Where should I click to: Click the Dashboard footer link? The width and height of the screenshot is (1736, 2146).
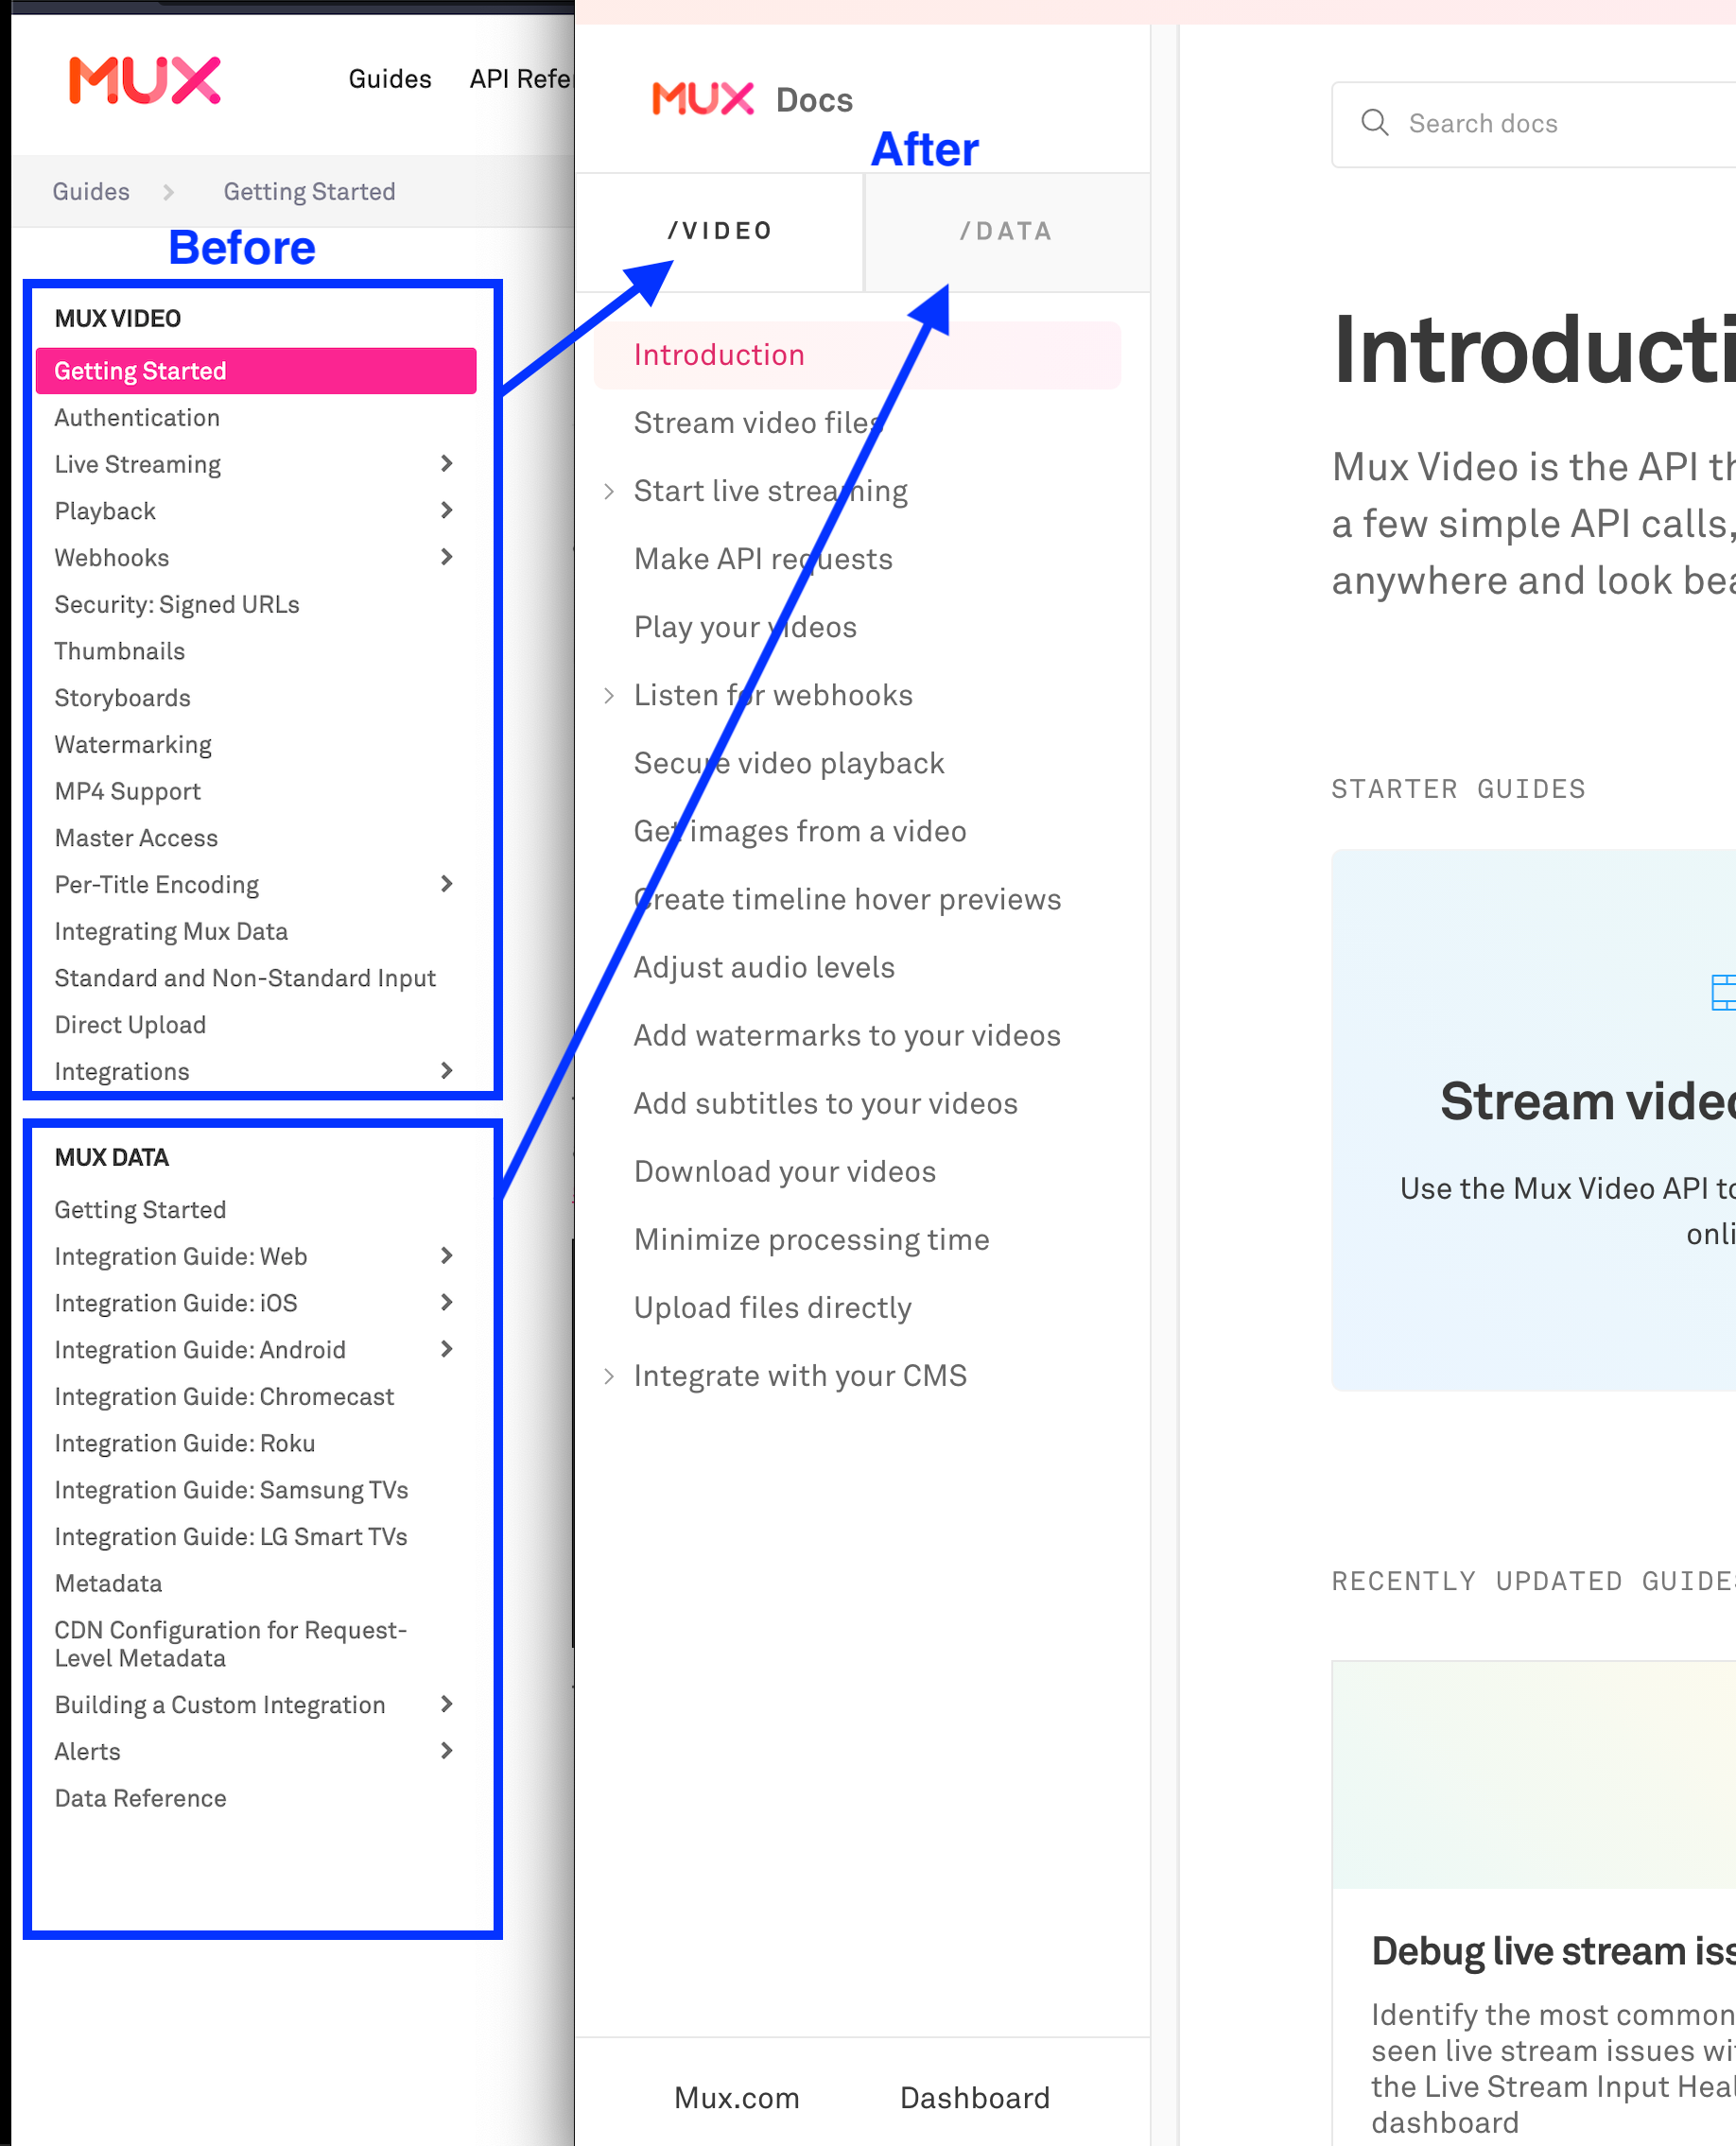tap(975, 2097)
